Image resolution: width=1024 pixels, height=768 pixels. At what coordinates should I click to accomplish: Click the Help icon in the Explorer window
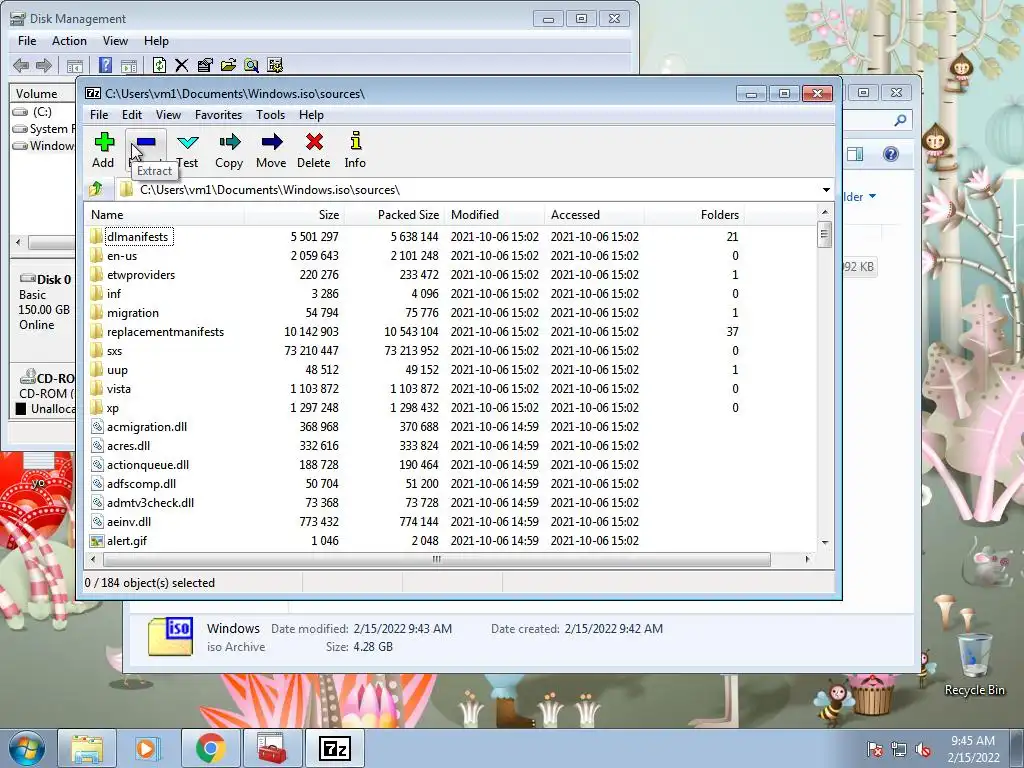(x=891, y=154)
